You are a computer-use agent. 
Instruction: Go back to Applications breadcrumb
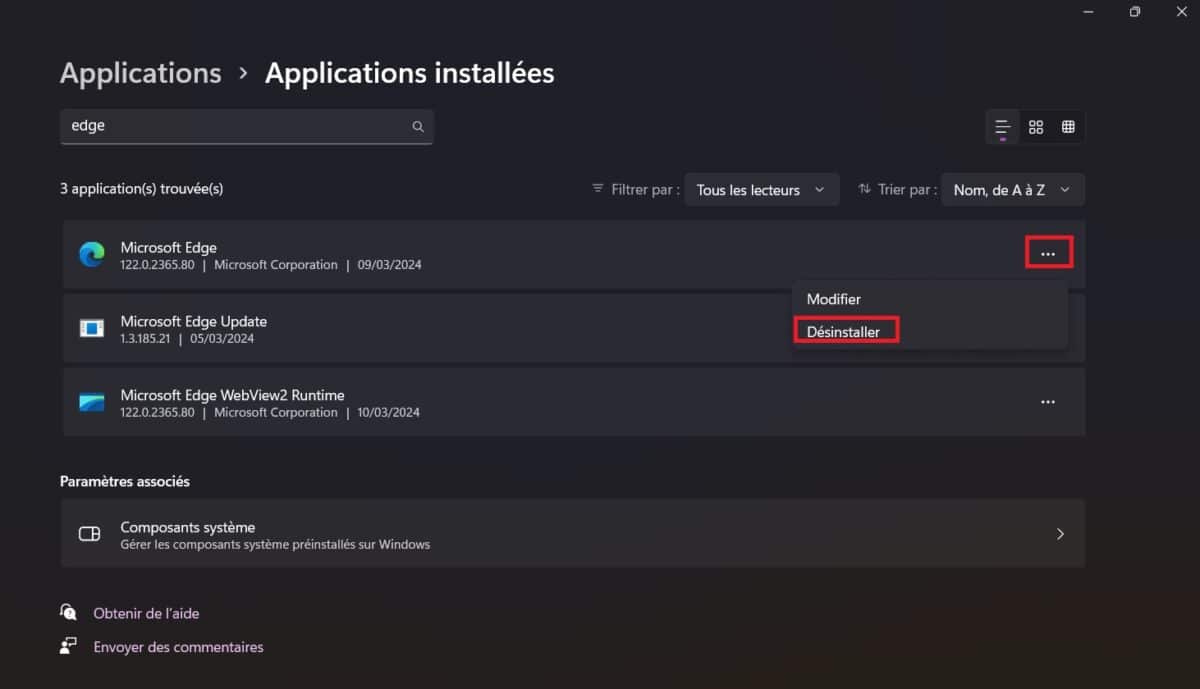point(141,73)
